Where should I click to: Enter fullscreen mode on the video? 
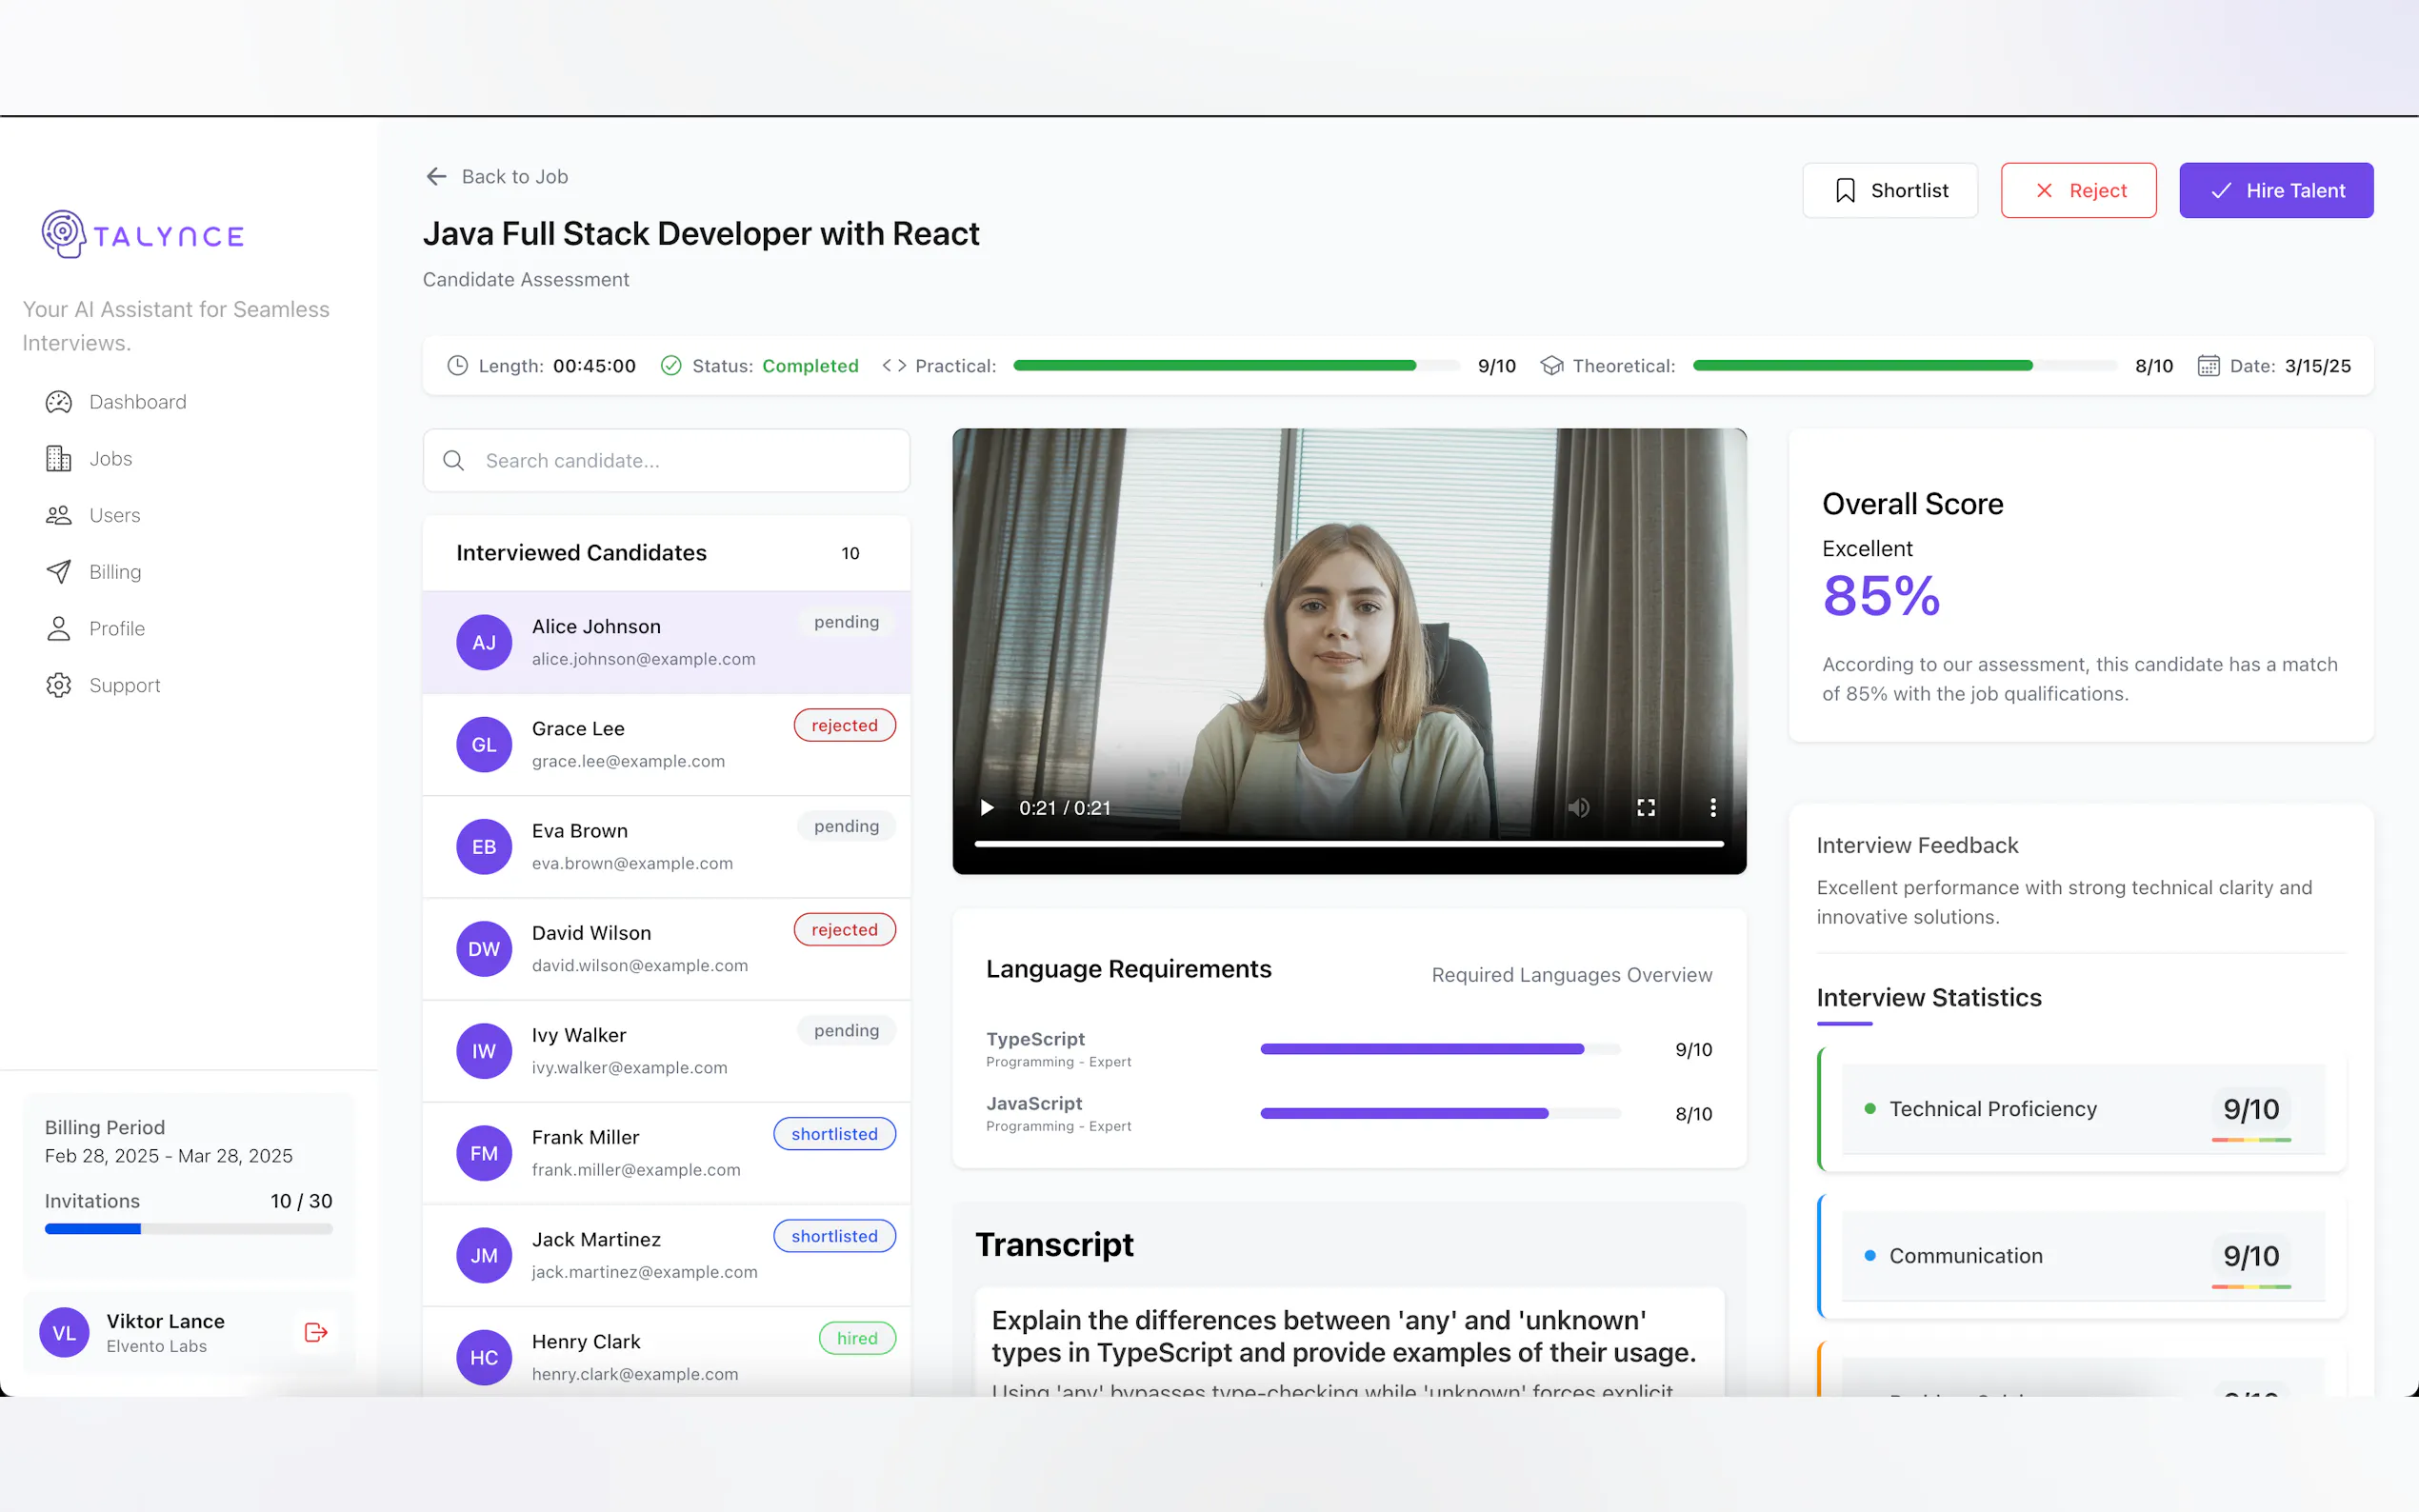pyautogui.click(x=1645, y=807)
